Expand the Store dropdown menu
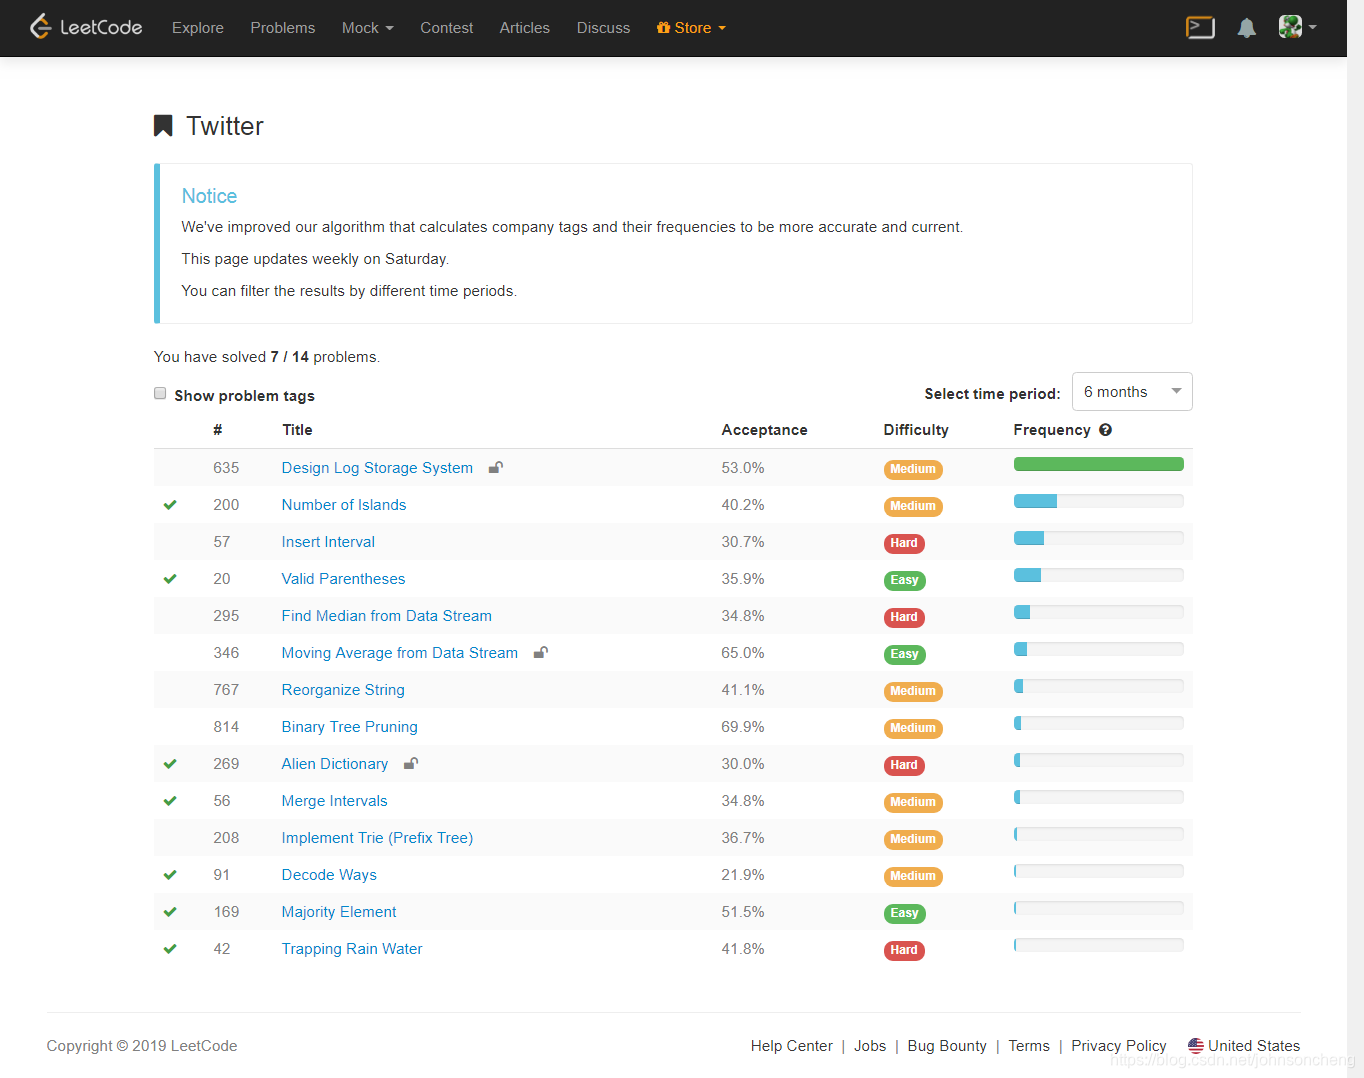 pos(691,28)
